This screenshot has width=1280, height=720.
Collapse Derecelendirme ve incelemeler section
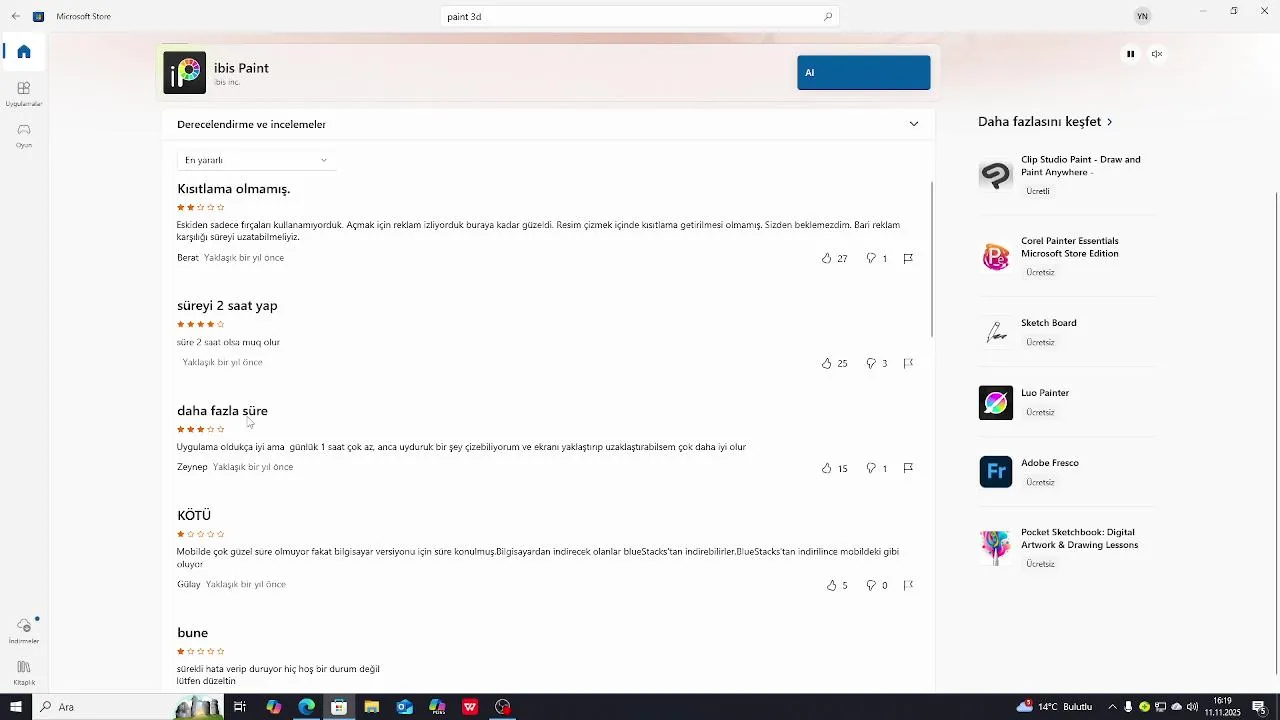[914, 124]
